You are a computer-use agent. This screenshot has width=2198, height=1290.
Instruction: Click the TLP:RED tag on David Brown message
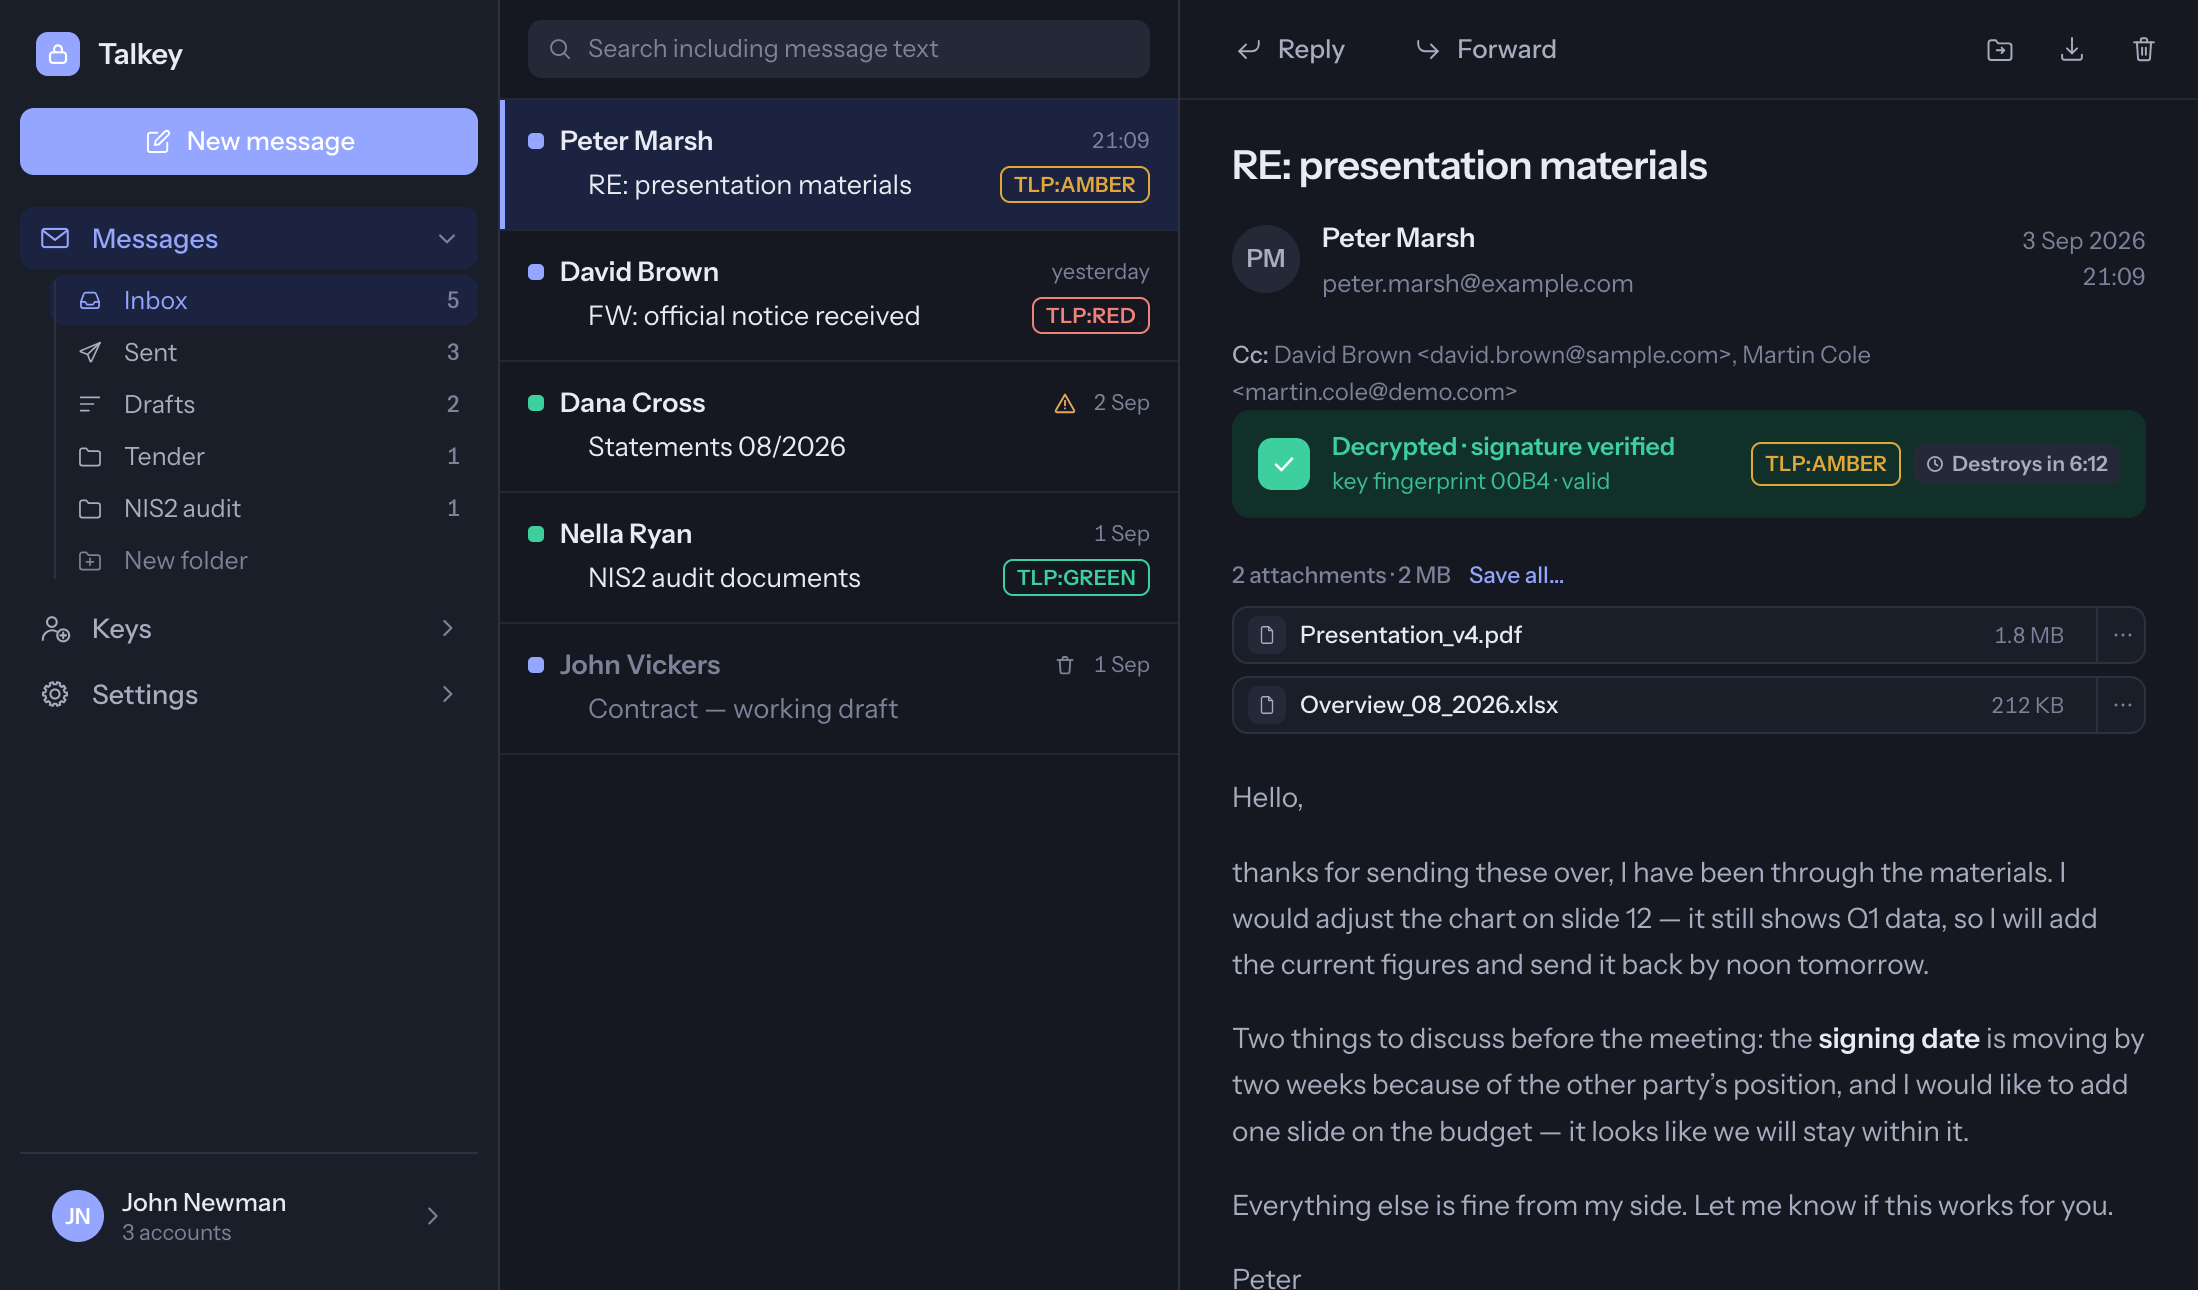pos(1090,316)
